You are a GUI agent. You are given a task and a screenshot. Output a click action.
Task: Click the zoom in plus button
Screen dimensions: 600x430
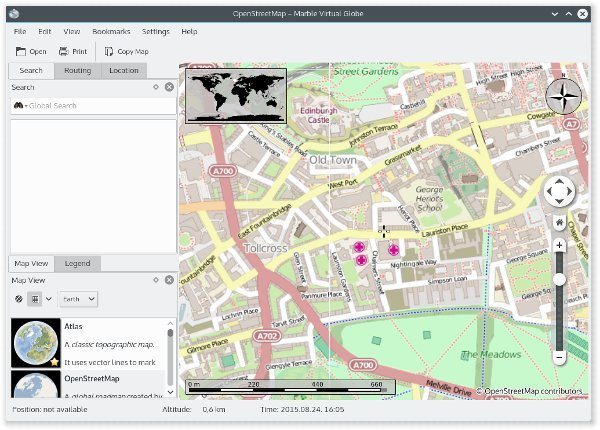point(559,245)
